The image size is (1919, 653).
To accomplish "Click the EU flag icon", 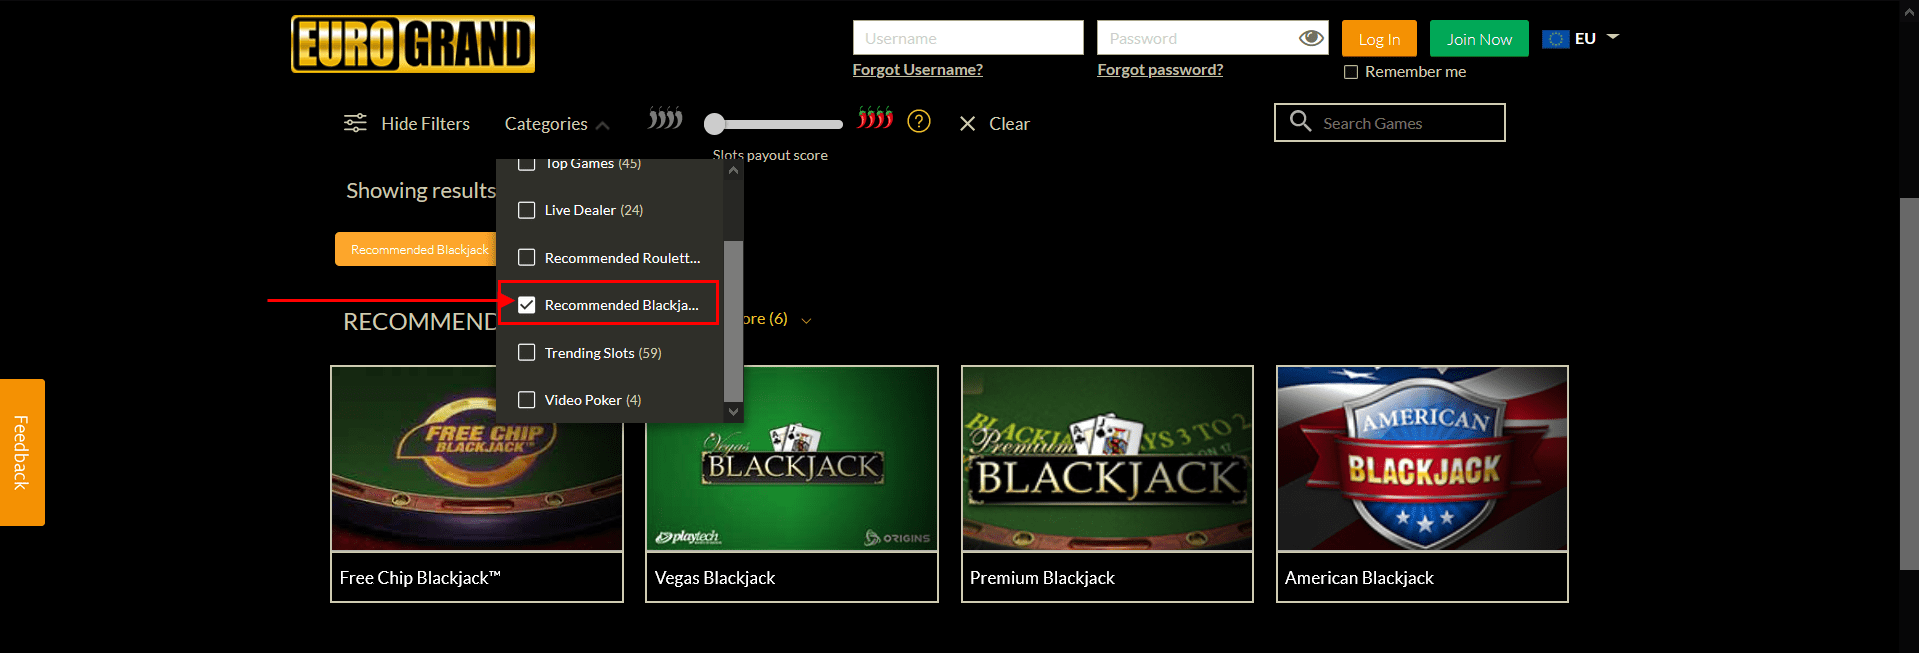I will pos(1555,39).
